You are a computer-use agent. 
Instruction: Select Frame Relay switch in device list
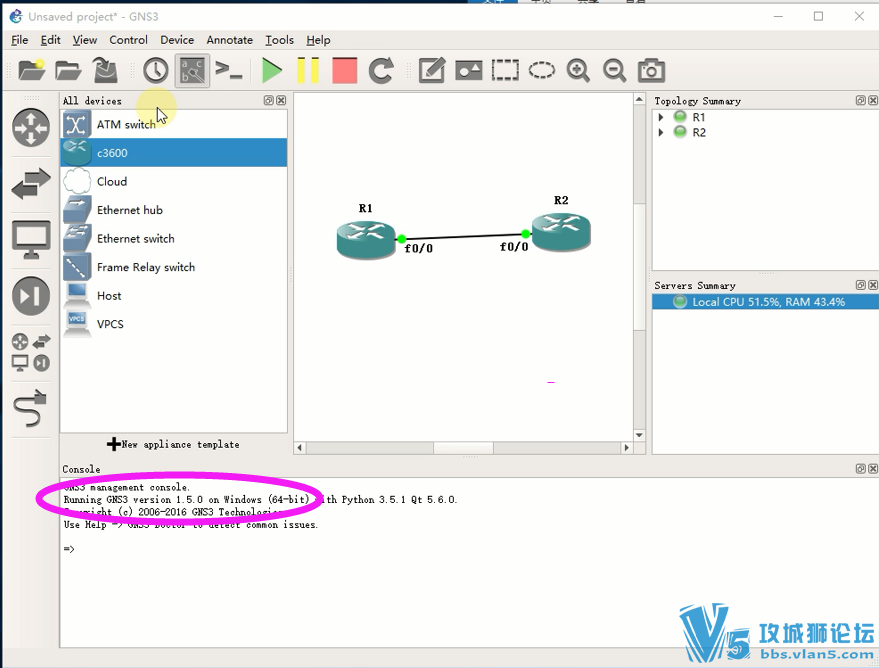pyautogui.click(x=174, y=267)
